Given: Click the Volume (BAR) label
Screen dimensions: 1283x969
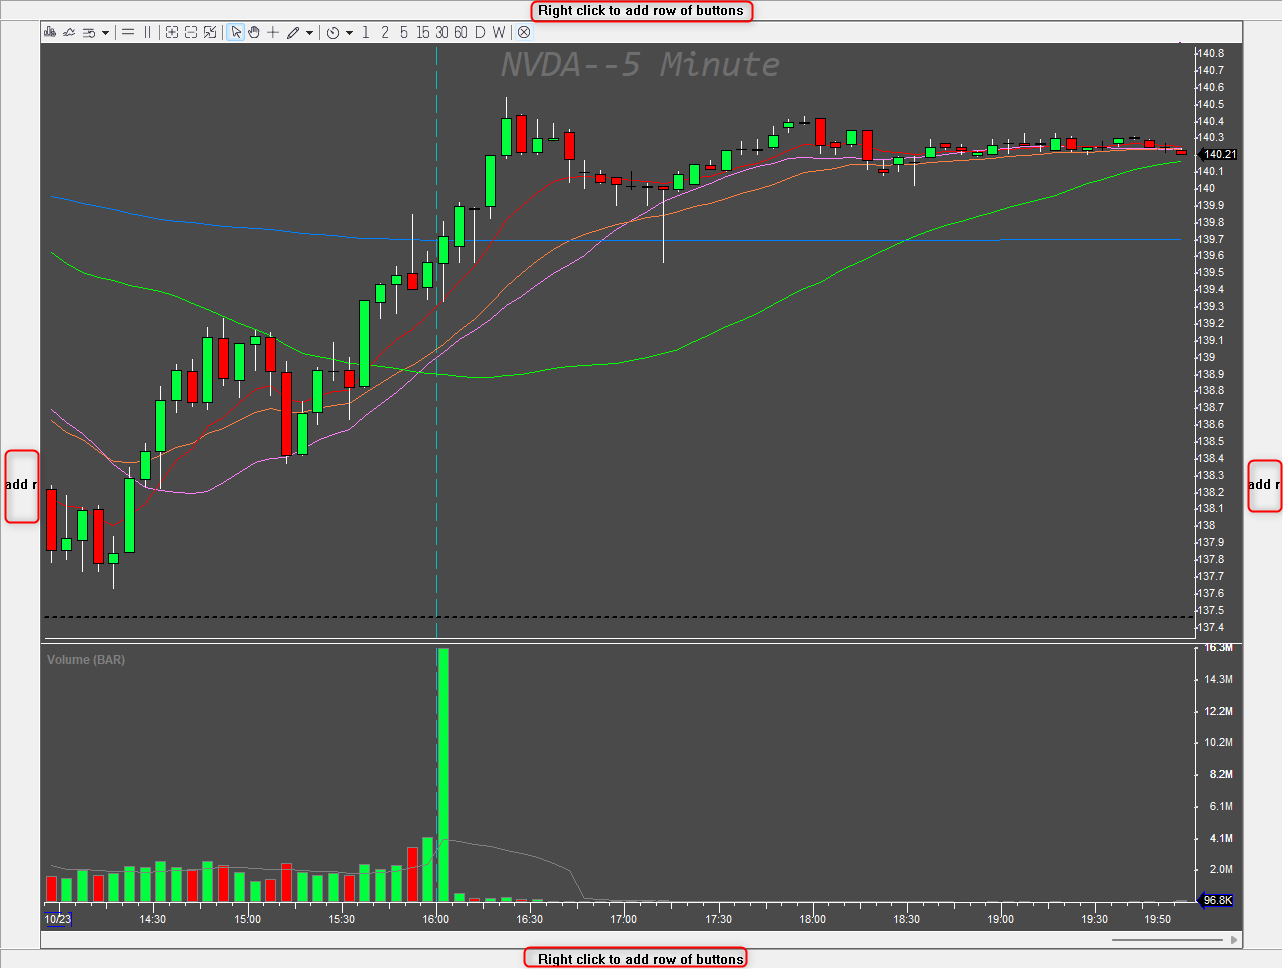Looking at the screenshot, I should [86, 660].
